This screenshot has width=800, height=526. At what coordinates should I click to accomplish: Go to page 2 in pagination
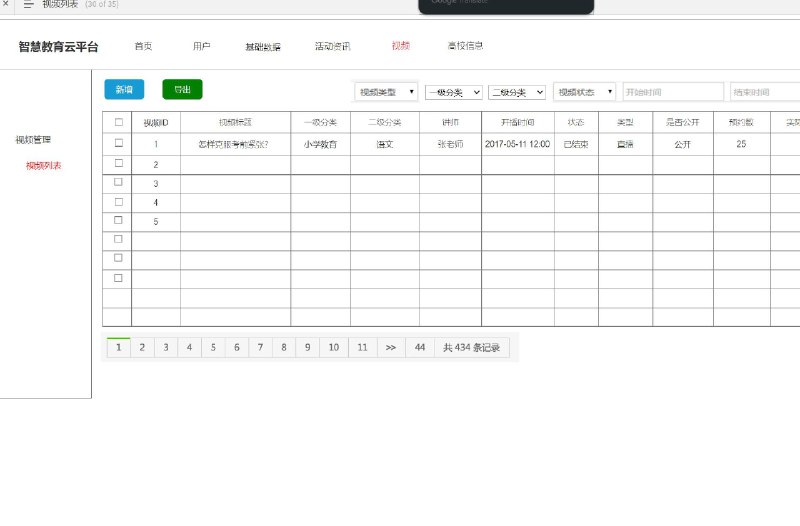142,347
